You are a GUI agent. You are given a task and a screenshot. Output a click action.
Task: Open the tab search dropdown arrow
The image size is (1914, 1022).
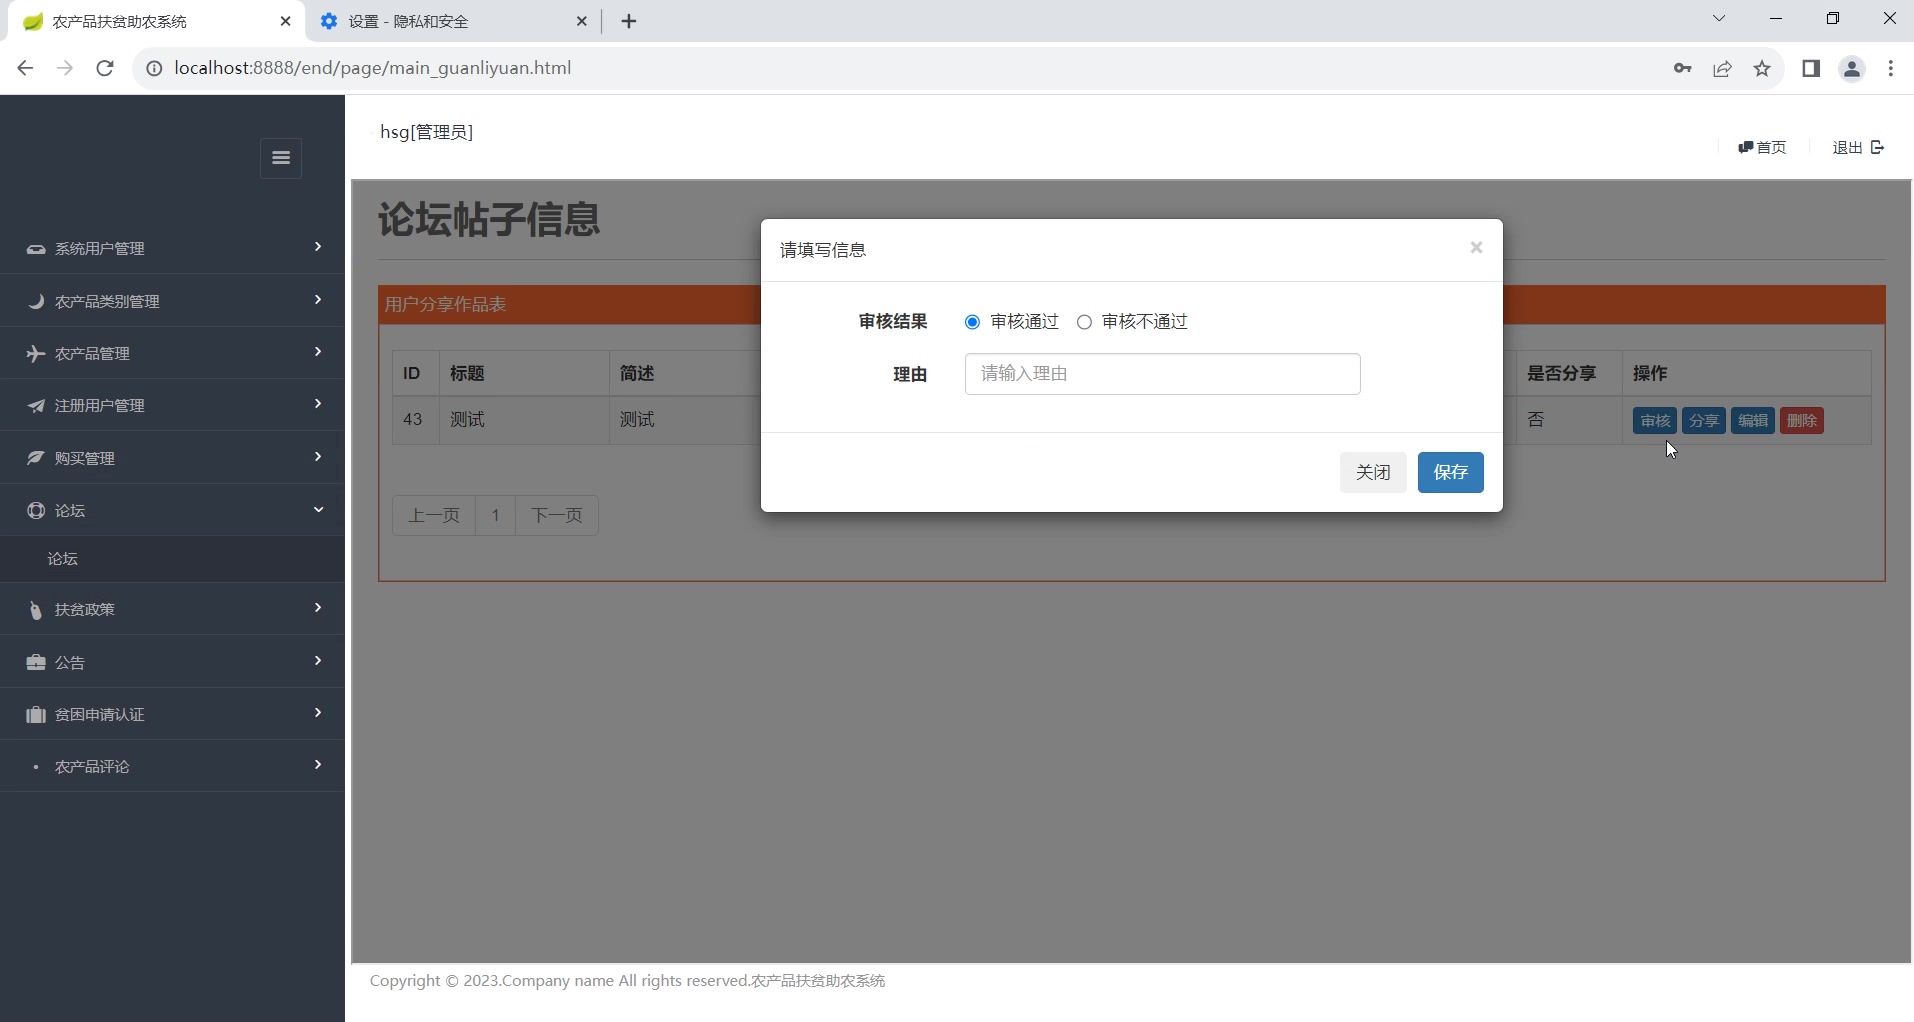click(x=1719, y=18)
